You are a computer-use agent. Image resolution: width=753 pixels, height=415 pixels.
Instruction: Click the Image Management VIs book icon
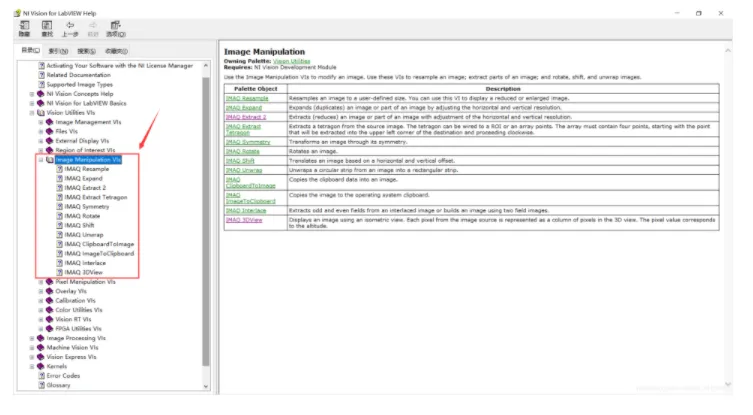[49, 122]
